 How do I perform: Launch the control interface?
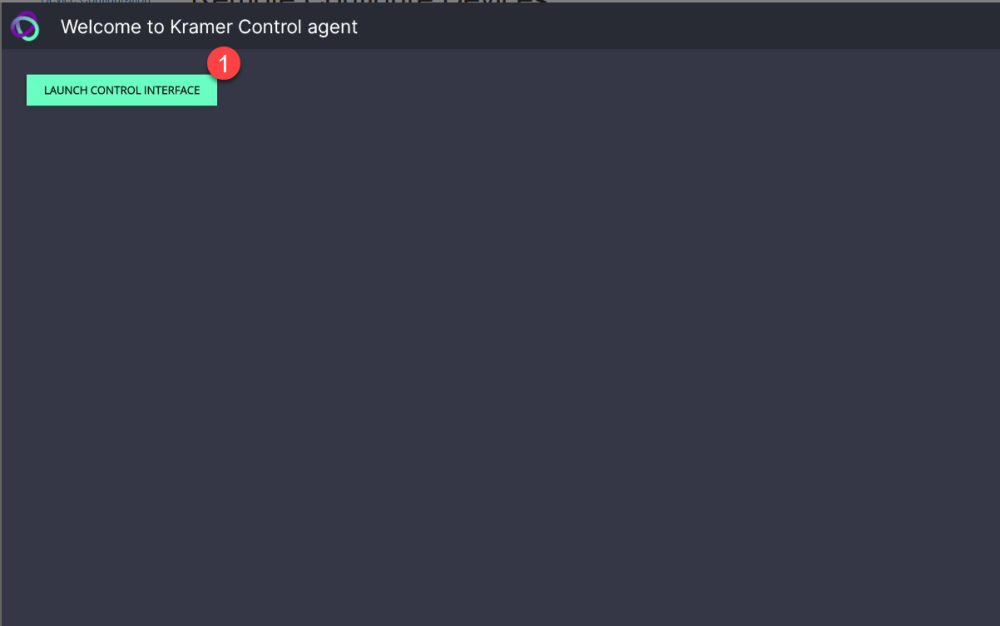[x=122, y=90]
